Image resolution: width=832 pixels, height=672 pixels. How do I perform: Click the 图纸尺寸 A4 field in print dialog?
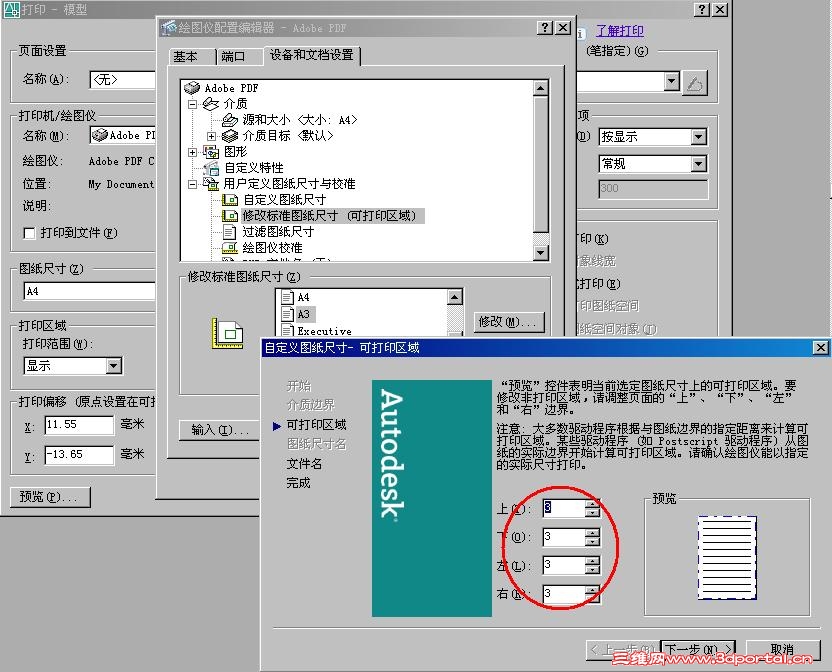click(x=89, y=291)
